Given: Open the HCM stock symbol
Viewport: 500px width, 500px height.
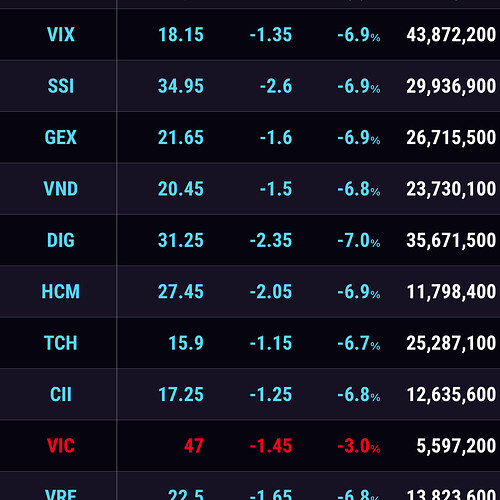Looking at the screenshot, I should click(61, 292).
